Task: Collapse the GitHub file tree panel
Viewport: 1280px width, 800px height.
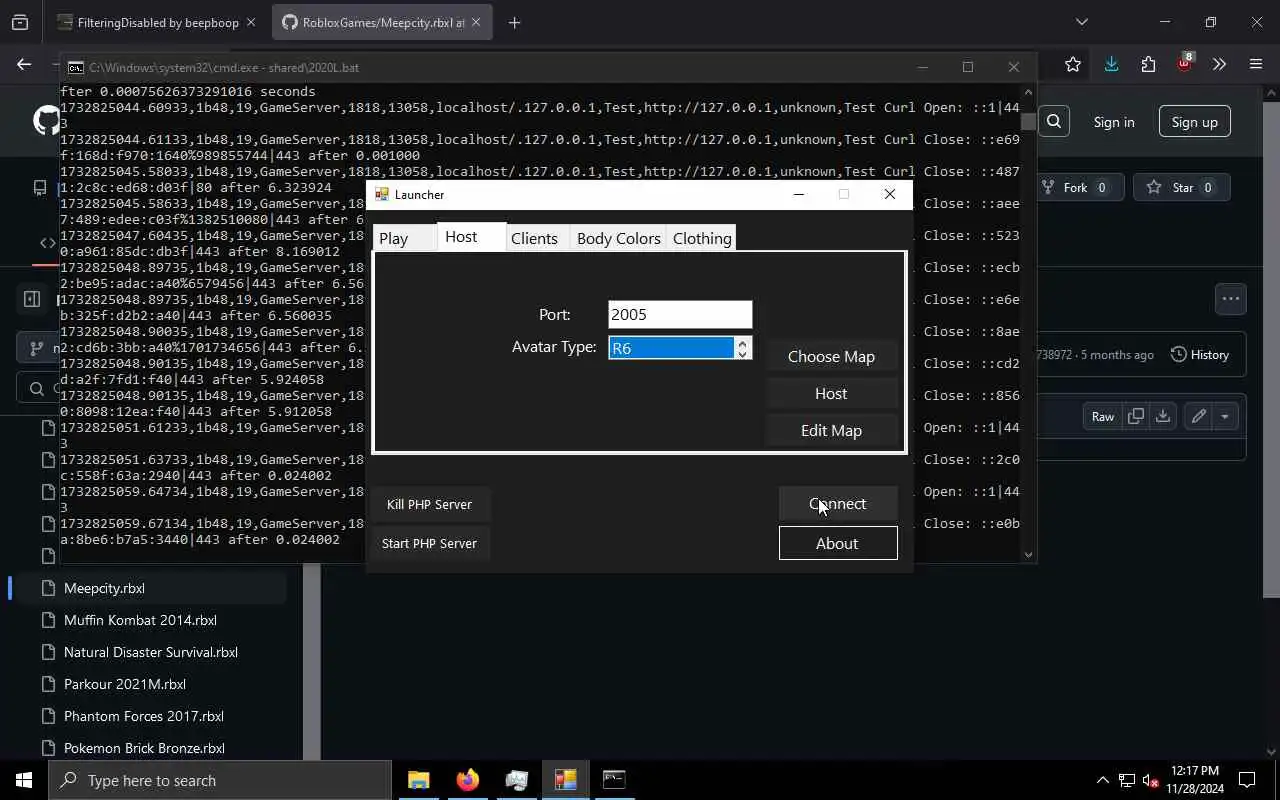Action: [32, 298]
